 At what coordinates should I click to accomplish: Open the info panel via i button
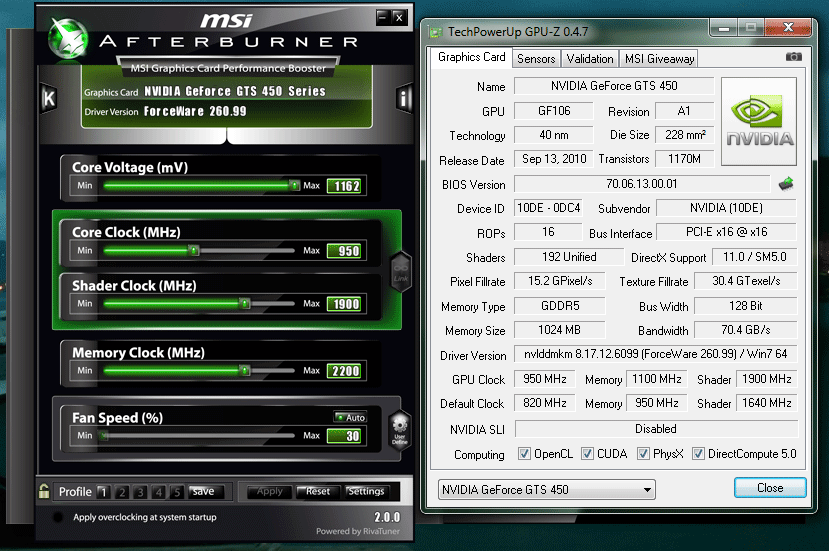[404, 98]
